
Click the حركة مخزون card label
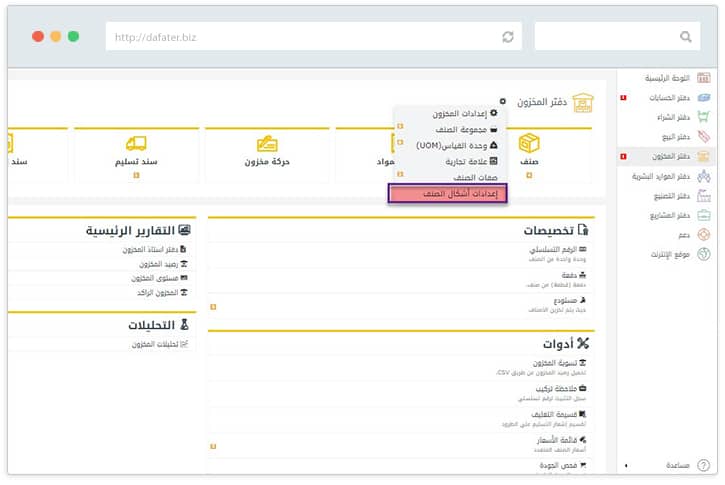pos(267,162)
